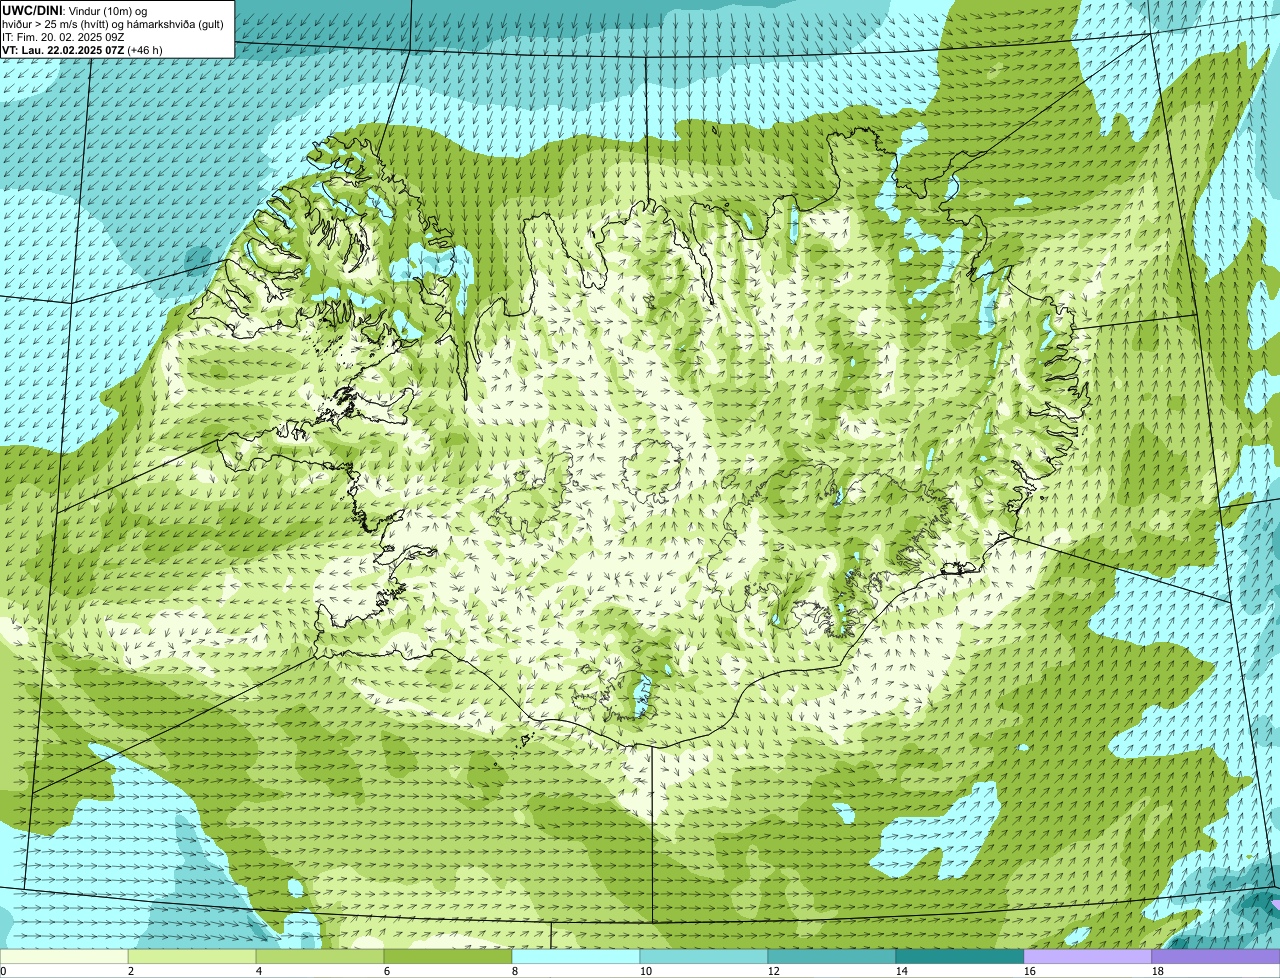Pick the 4–6 m/s green legend segment
The image size is (1280, 978).
tap(320, 957)
